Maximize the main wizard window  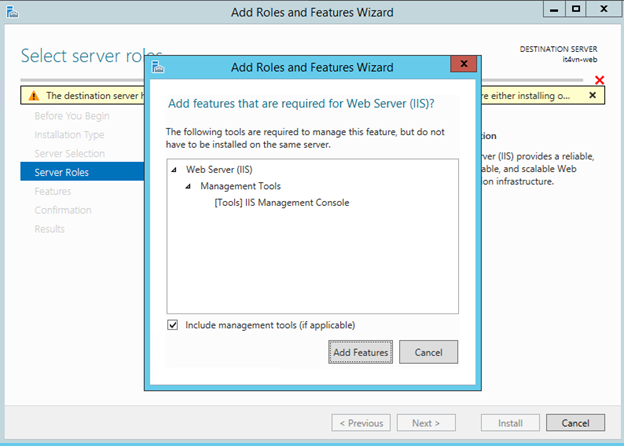click(575, 10)
